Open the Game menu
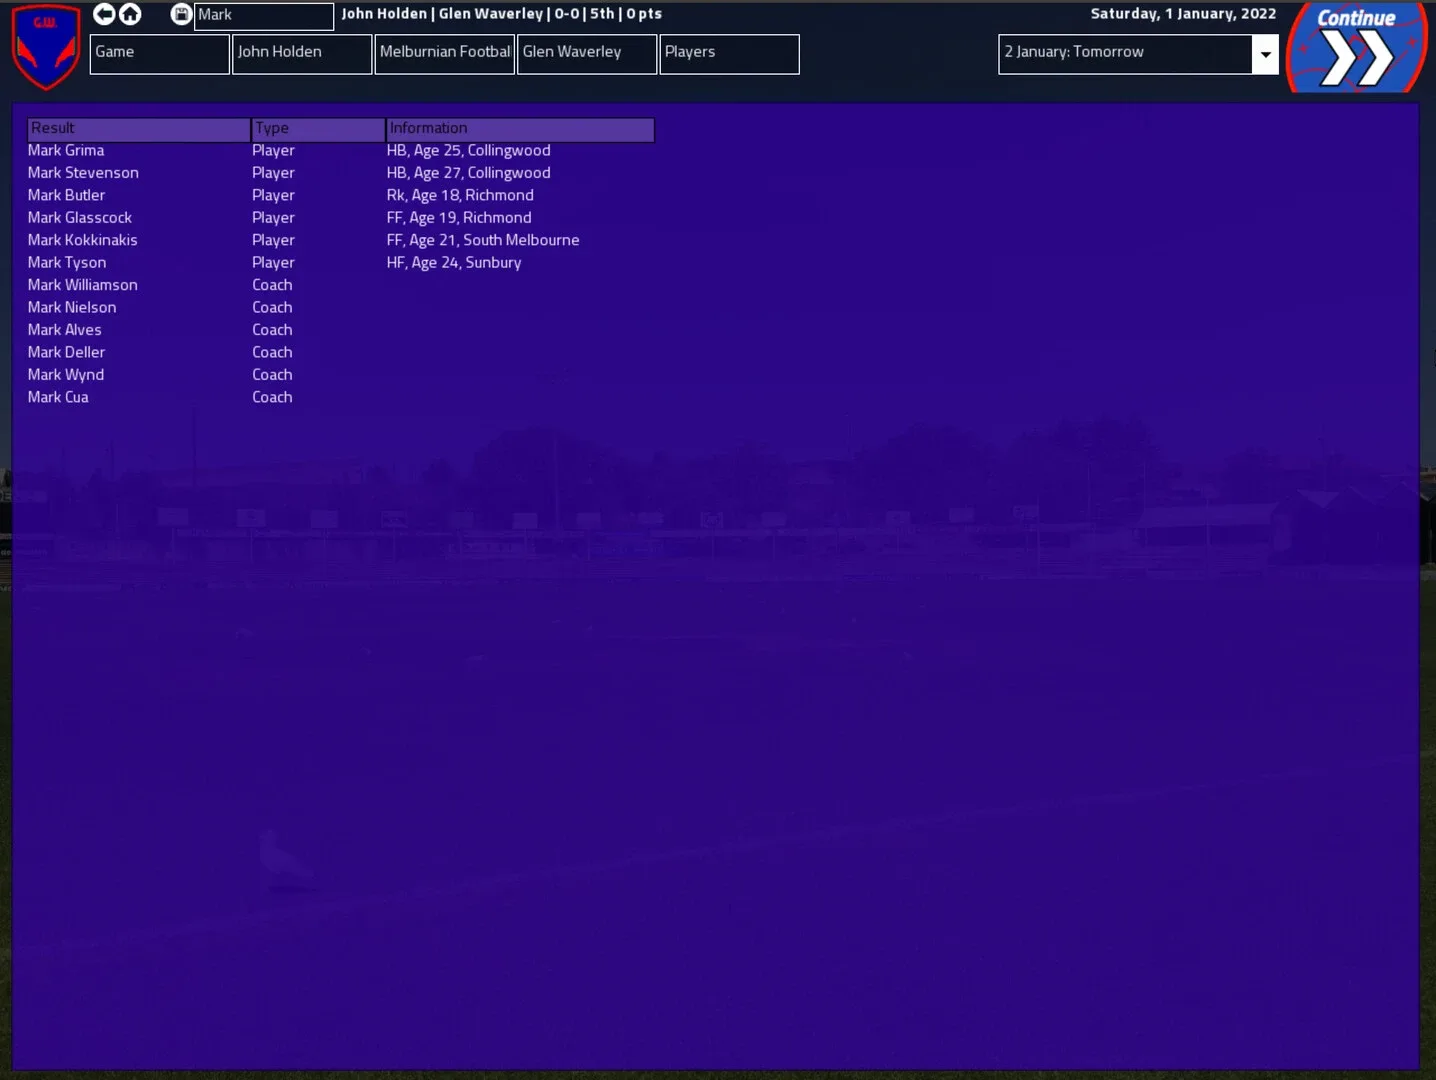This screenshot has height=1080, width=1436. [x=159, y=54]
